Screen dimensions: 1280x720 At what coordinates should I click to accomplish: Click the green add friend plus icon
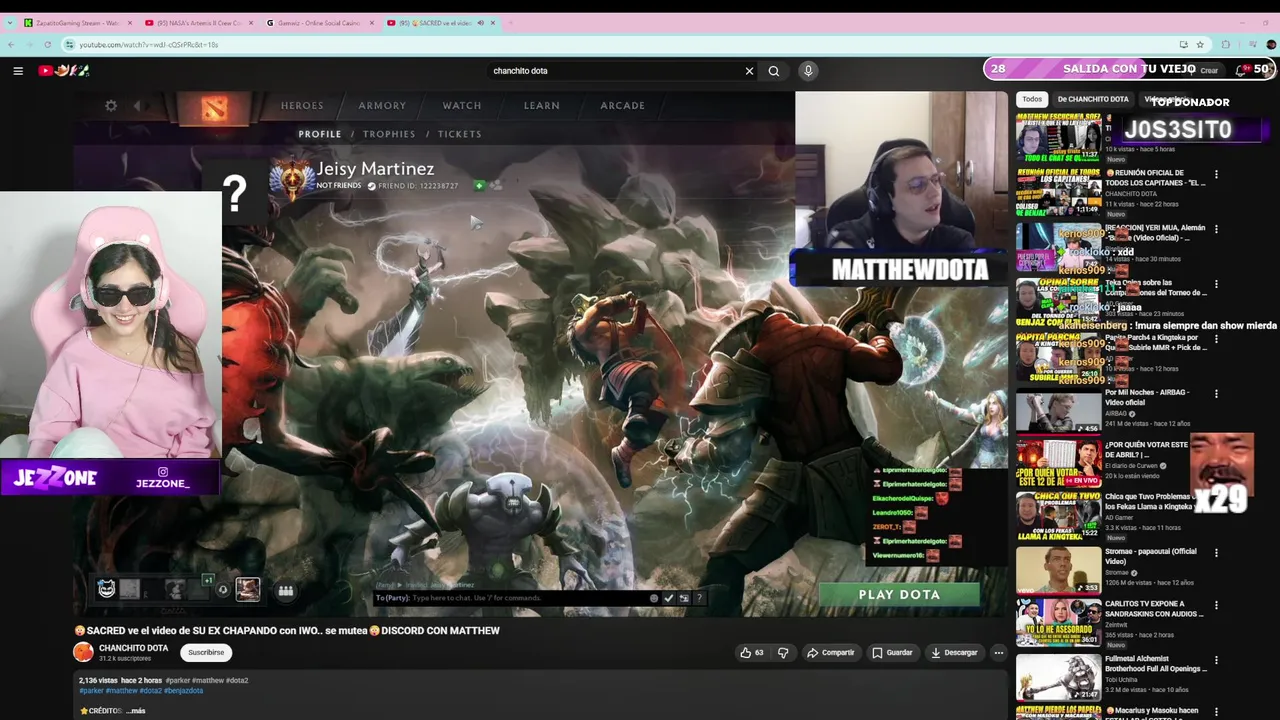click(x=479, y=185)
